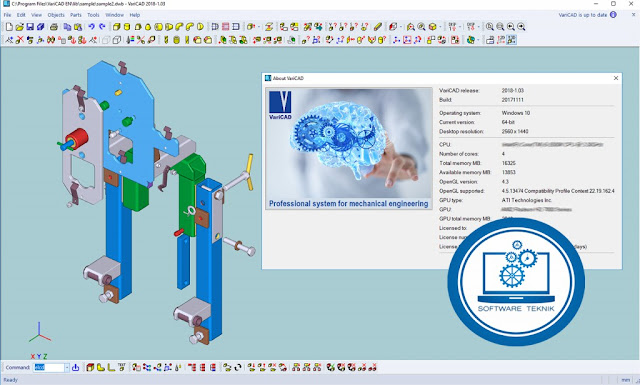640x385 pixels.
Task: Insert a cone solid from the toolbar
Action: 148,27
